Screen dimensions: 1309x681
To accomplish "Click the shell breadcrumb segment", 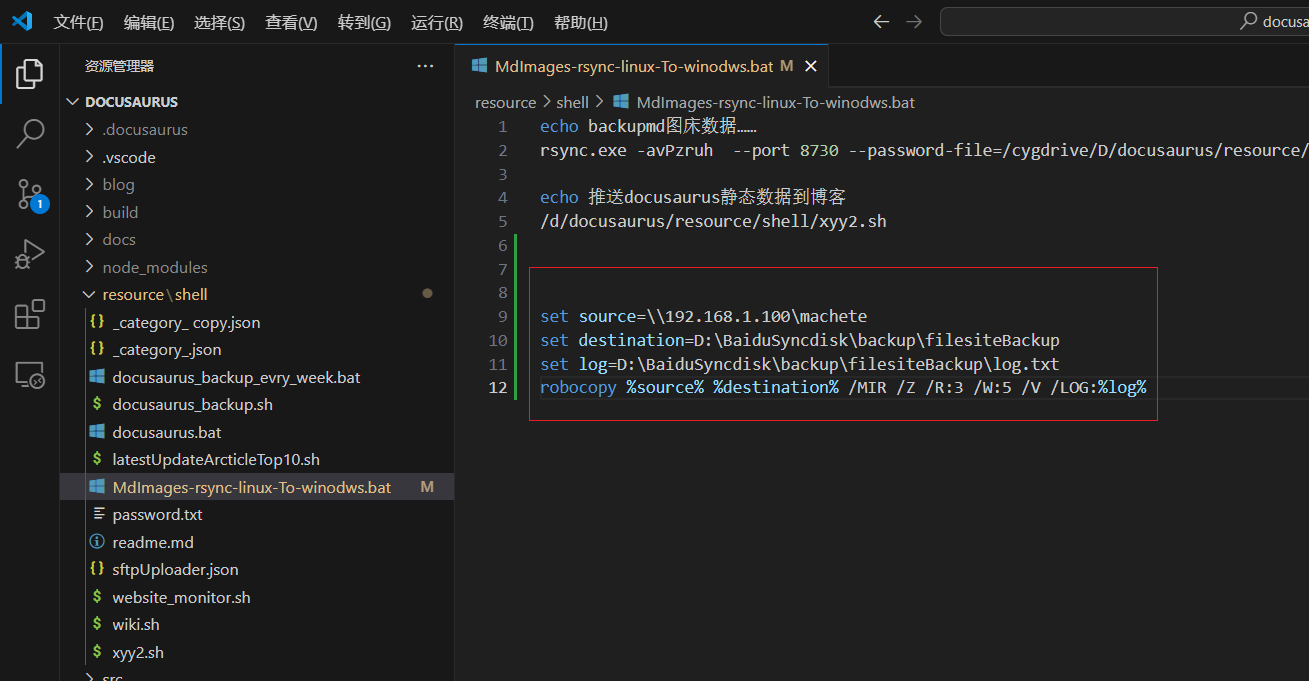I will coord(573,102).
